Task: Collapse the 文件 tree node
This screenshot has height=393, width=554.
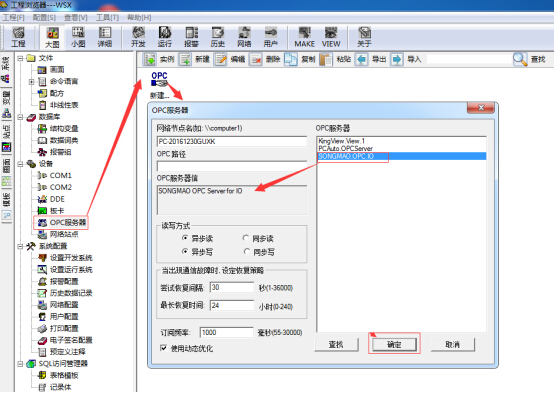Action: [20, 58]
